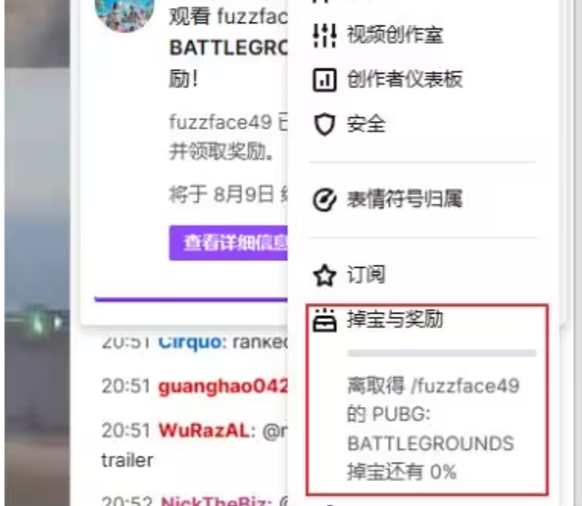This screenshot has width=582, height=506.
Task: Click username Cirquo in chat
Action: click(192, 342)
